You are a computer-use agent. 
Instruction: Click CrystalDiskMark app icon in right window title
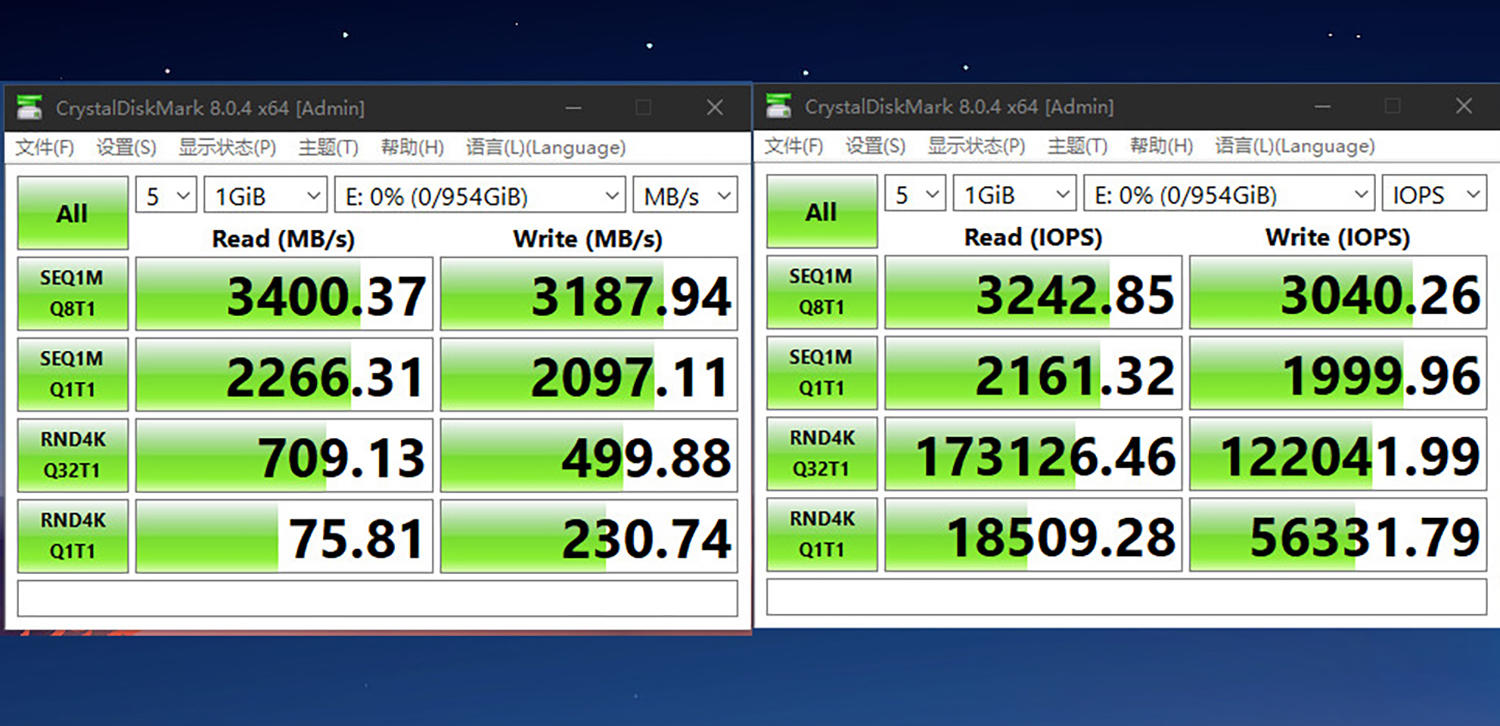779,106
